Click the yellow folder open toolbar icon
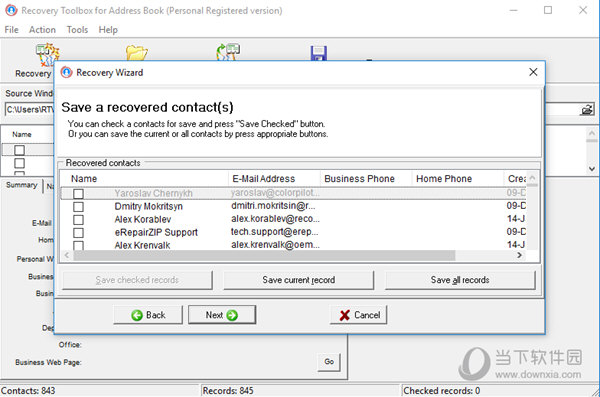 tap(137, 53)
